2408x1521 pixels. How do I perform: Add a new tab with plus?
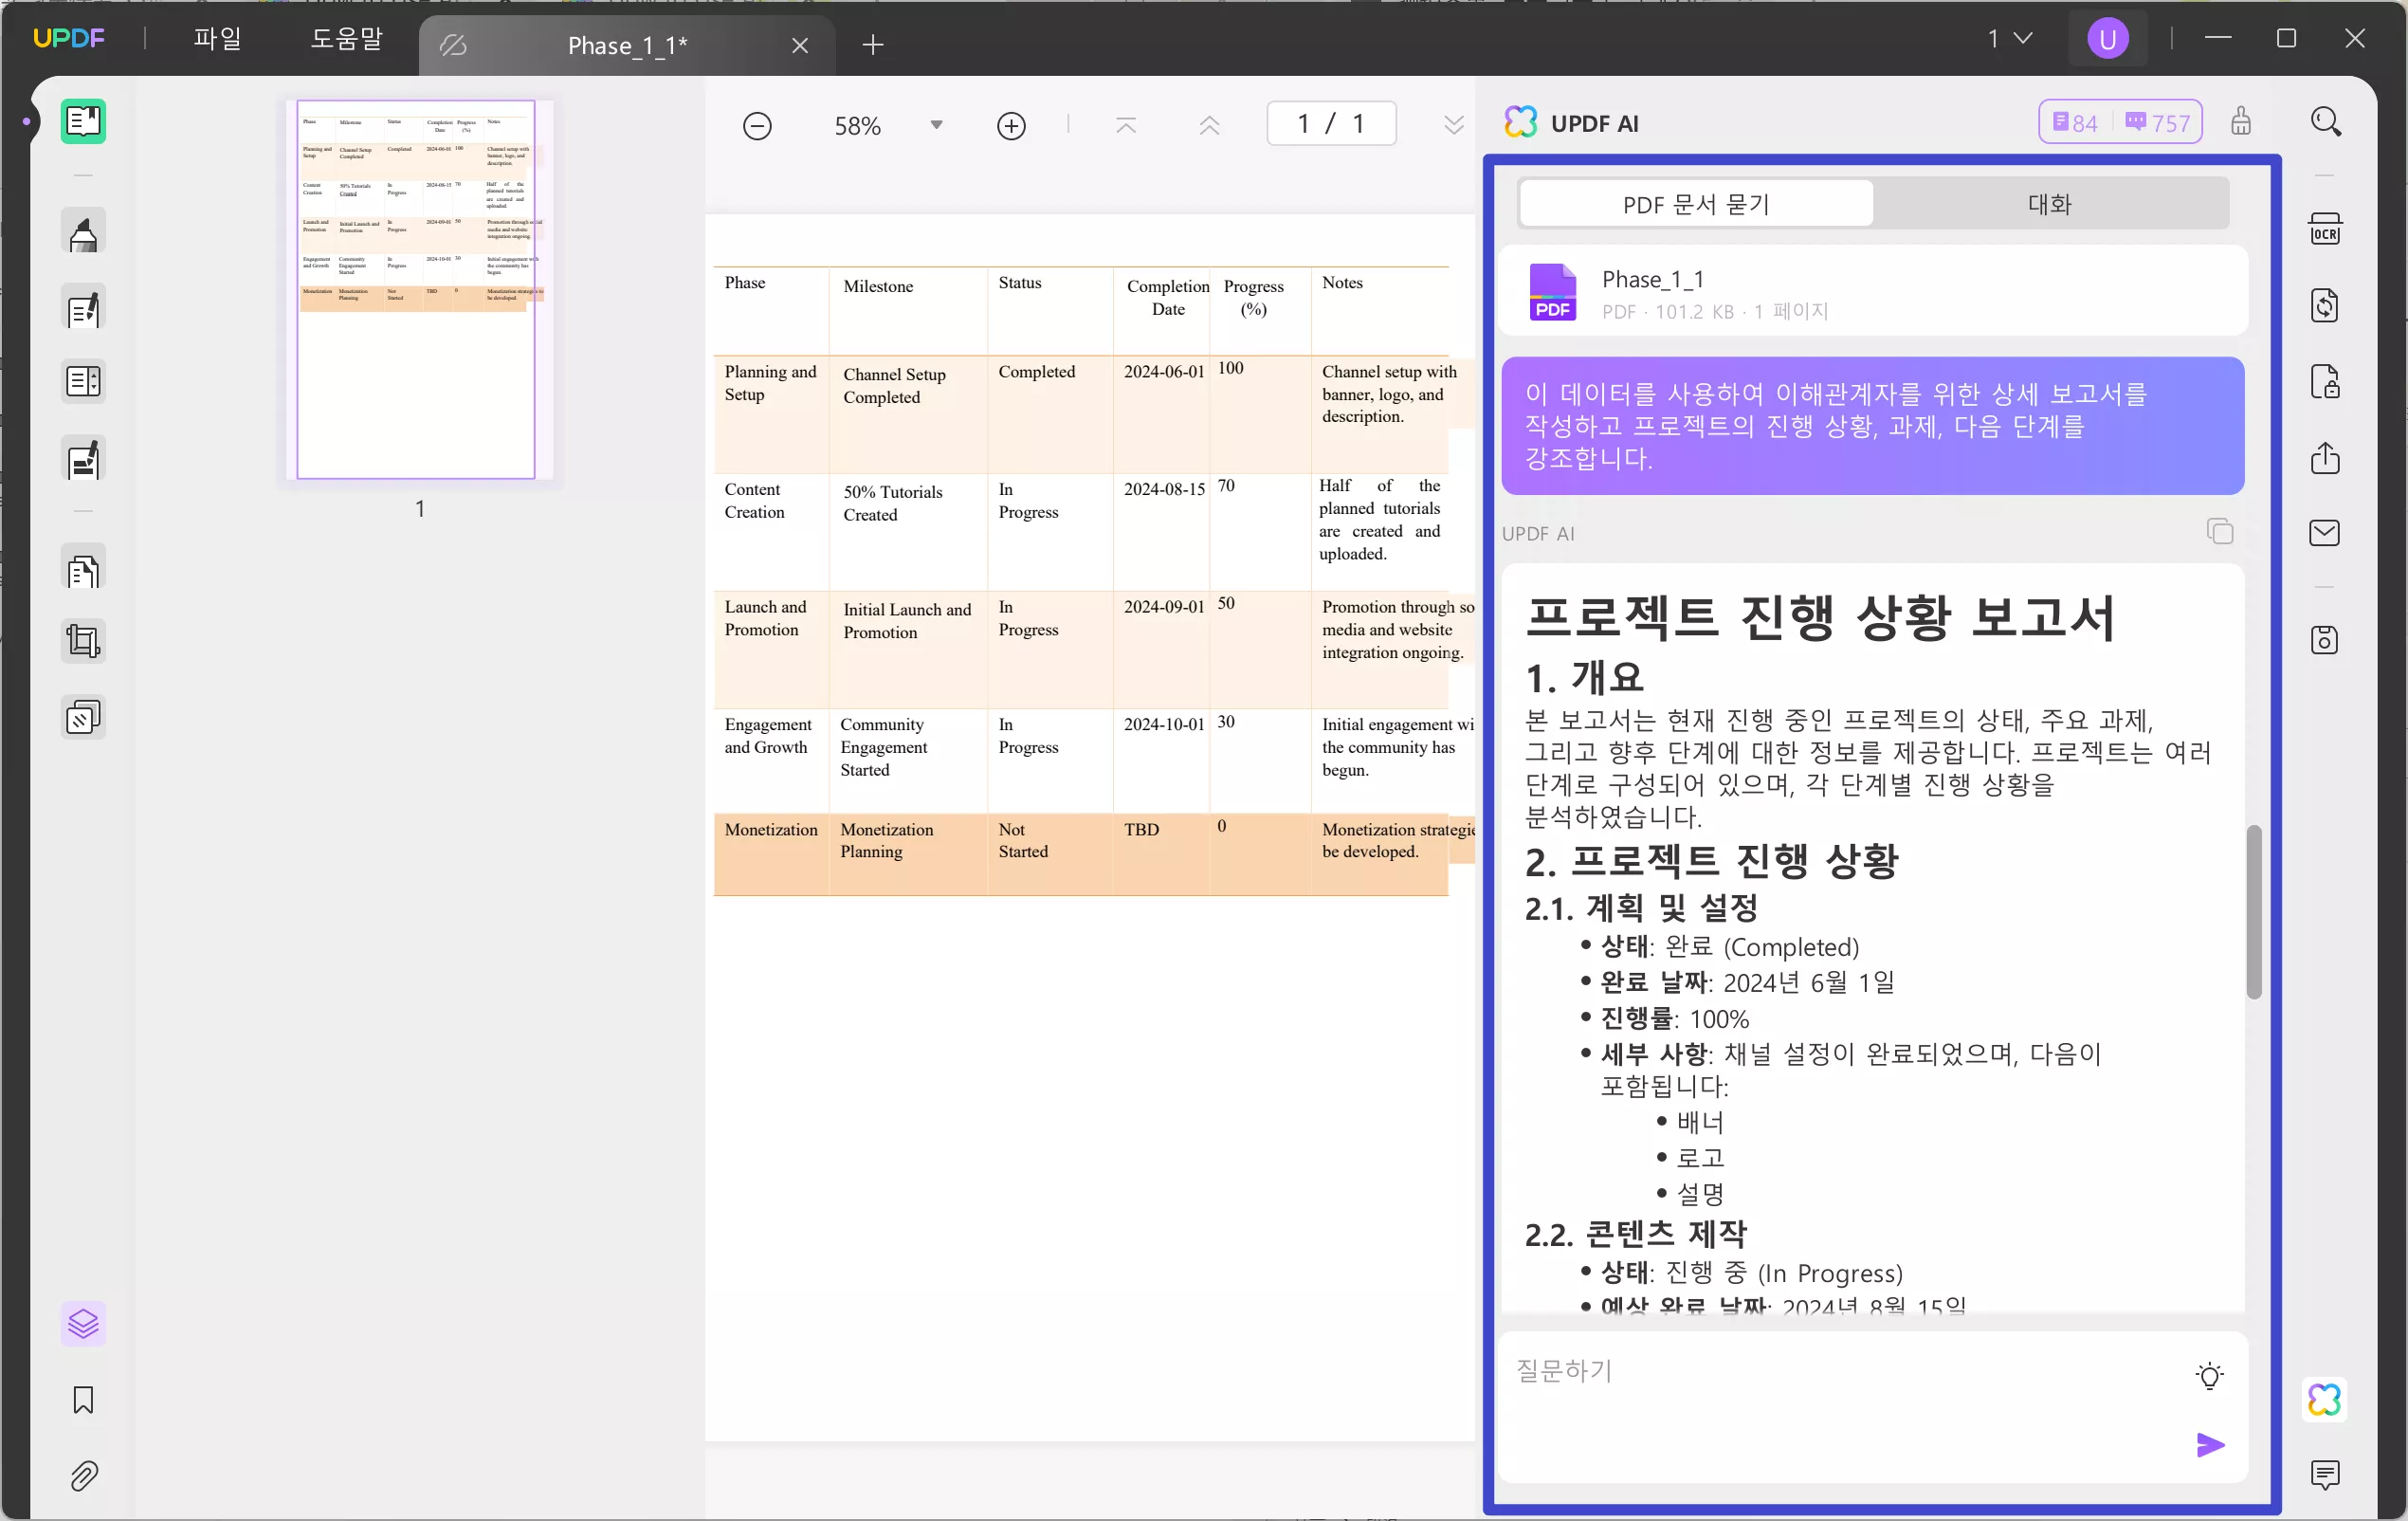[x=873, y=45]
